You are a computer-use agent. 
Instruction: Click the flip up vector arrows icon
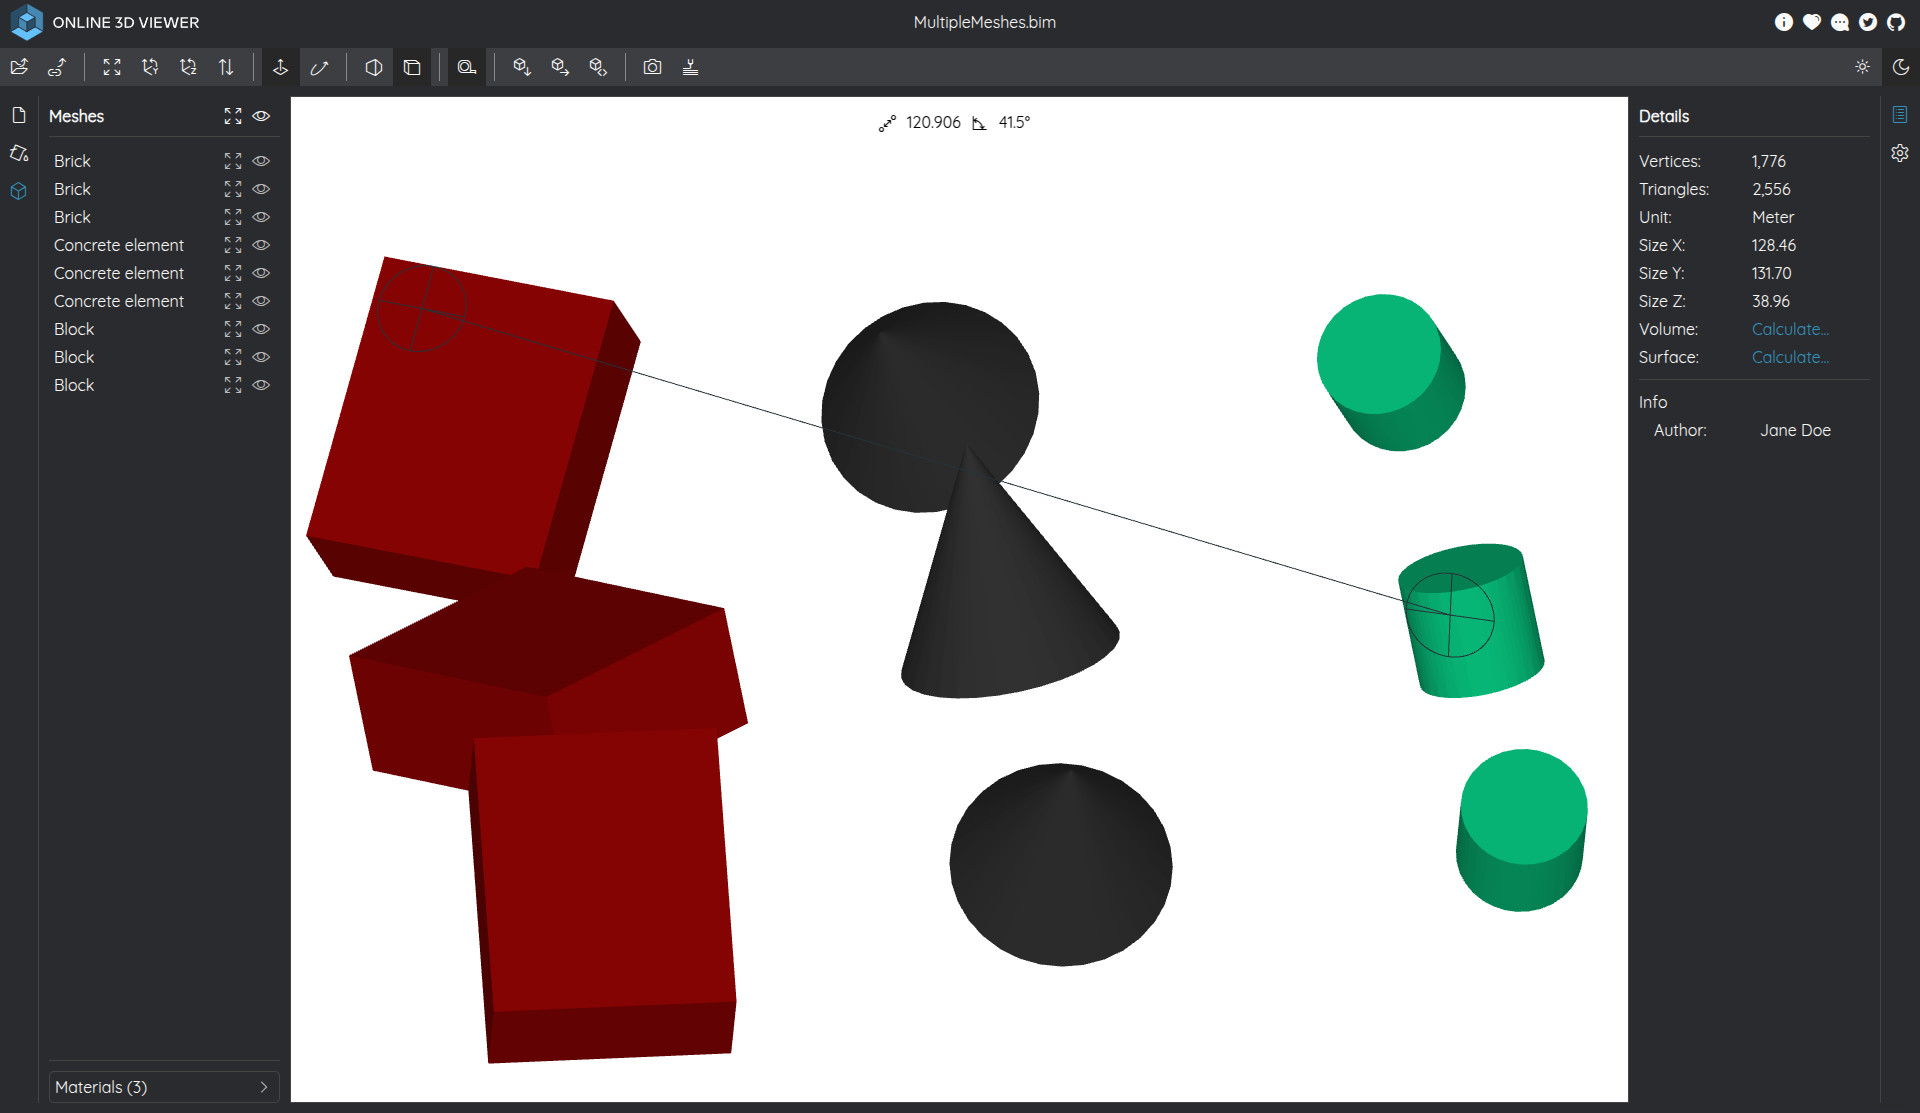point(226,67)
